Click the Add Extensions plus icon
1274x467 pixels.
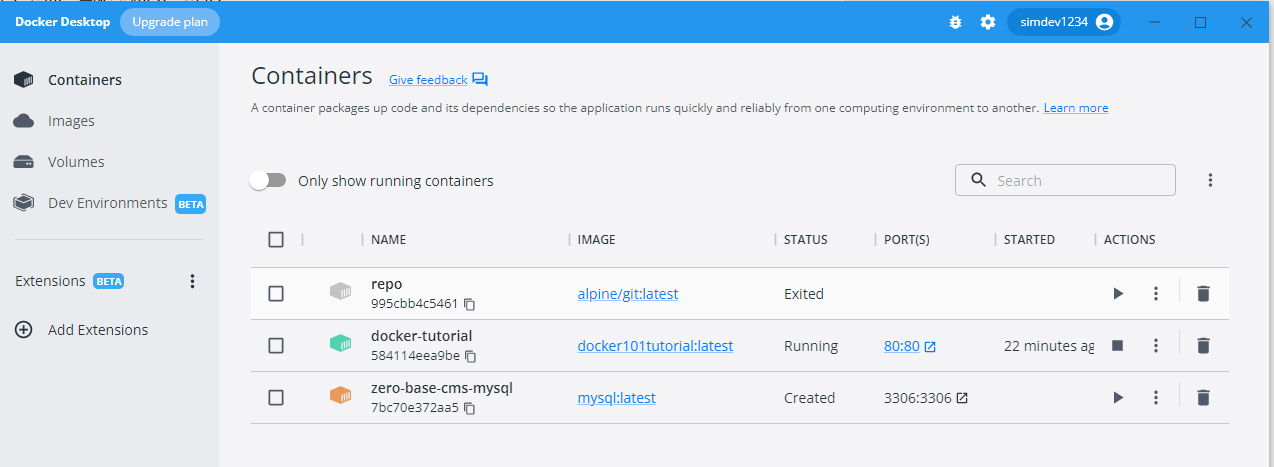[x=23, y=330]
